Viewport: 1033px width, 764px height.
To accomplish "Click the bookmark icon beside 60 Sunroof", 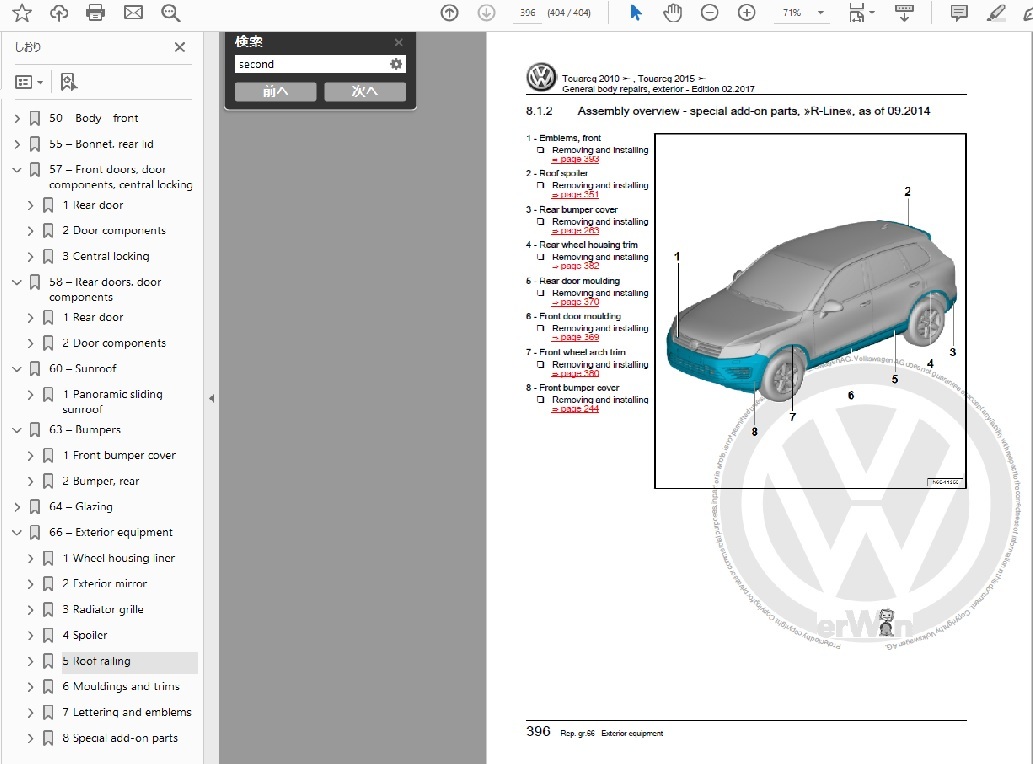I will (x=35, y=369).
